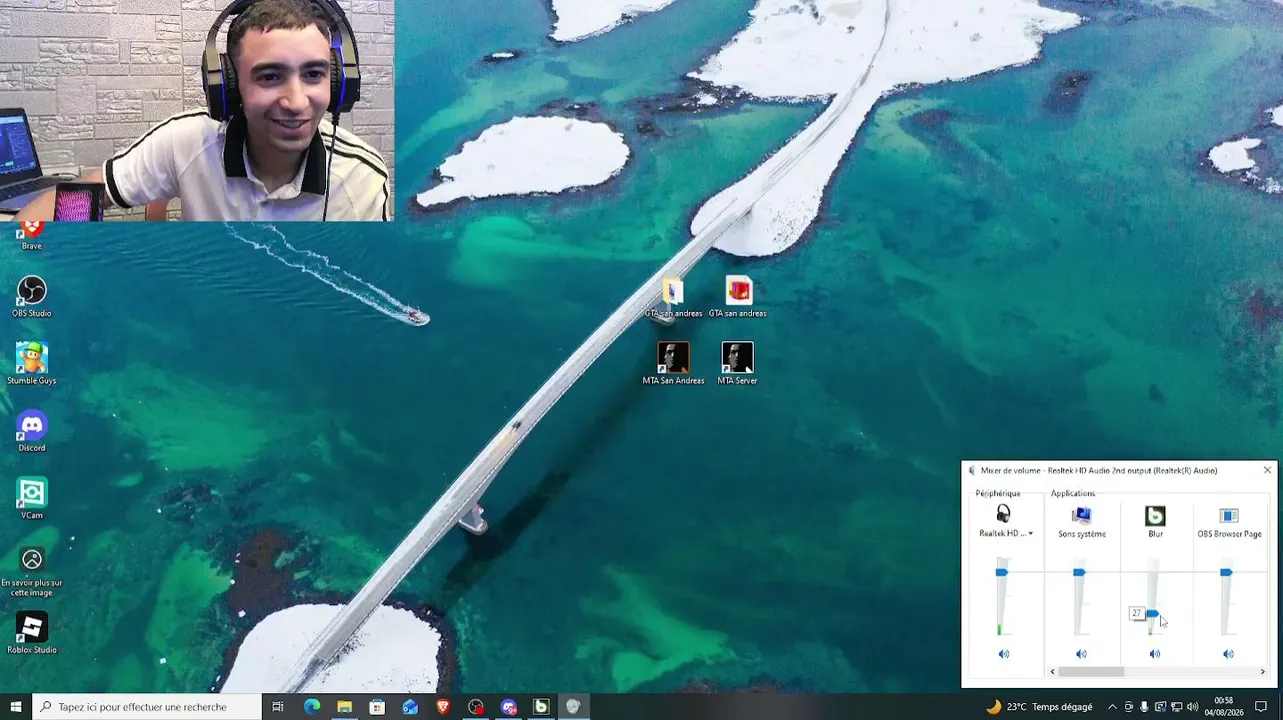Select the MTA San Andreas shortcut
1283x720 pixels.
coord(673,364)
